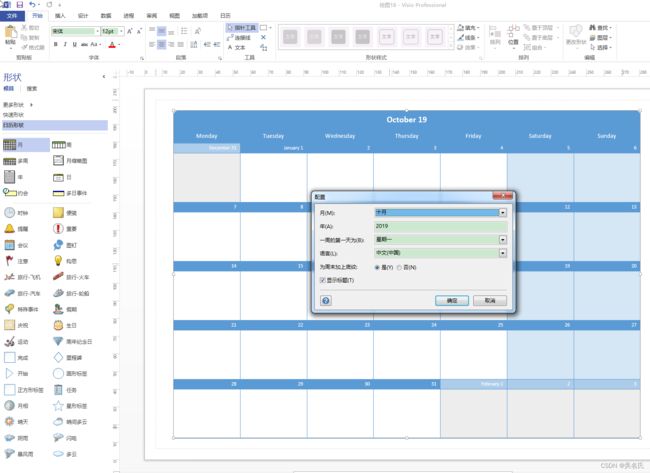Select the lightbulb Idea shape
Image resolution: width=650 pixels, height=473 pixels.
[x=65, y=261]
